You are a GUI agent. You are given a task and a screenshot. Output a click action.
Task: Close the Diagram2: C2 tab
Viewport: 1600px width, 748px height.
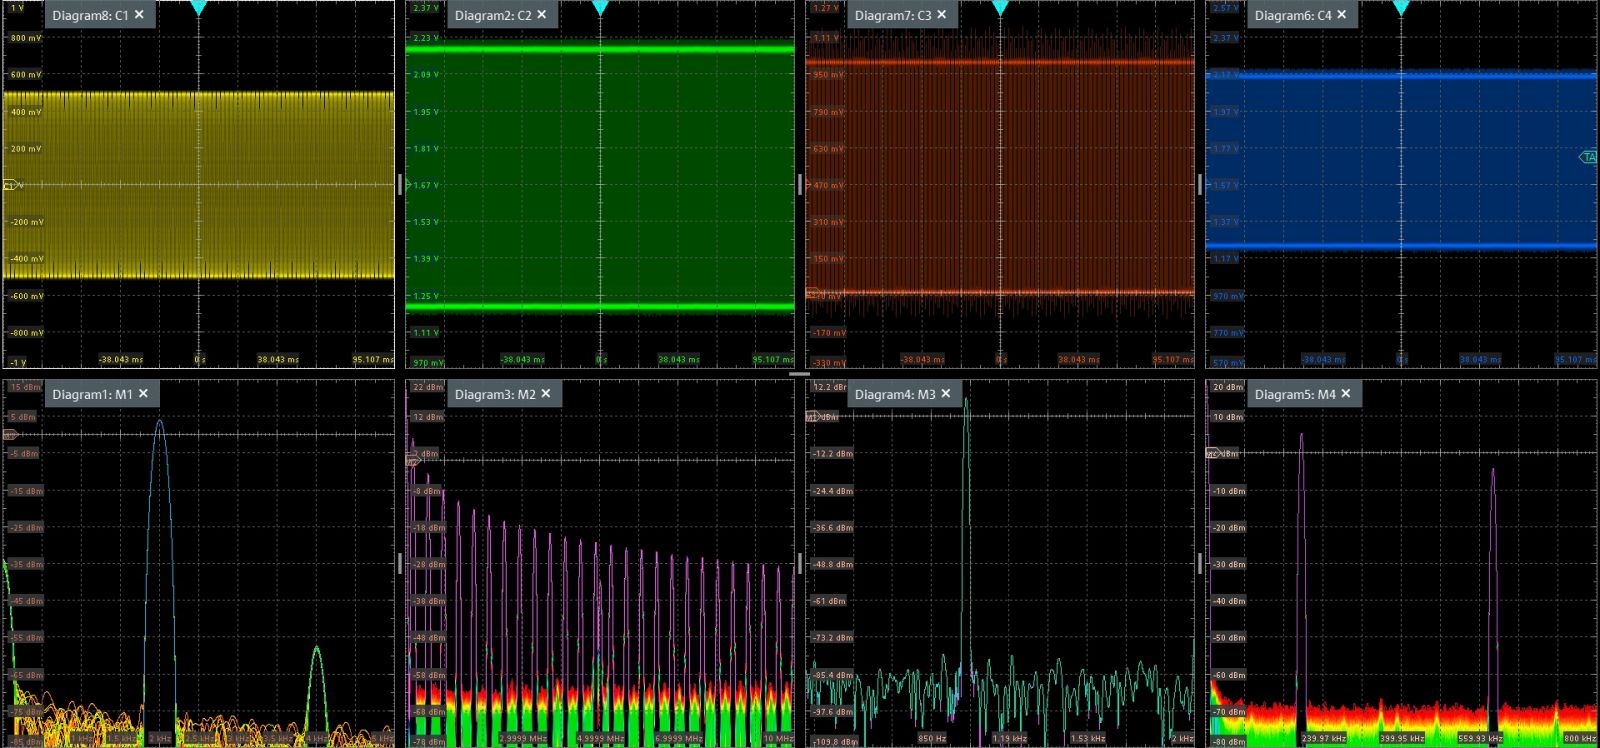point(542,15)
